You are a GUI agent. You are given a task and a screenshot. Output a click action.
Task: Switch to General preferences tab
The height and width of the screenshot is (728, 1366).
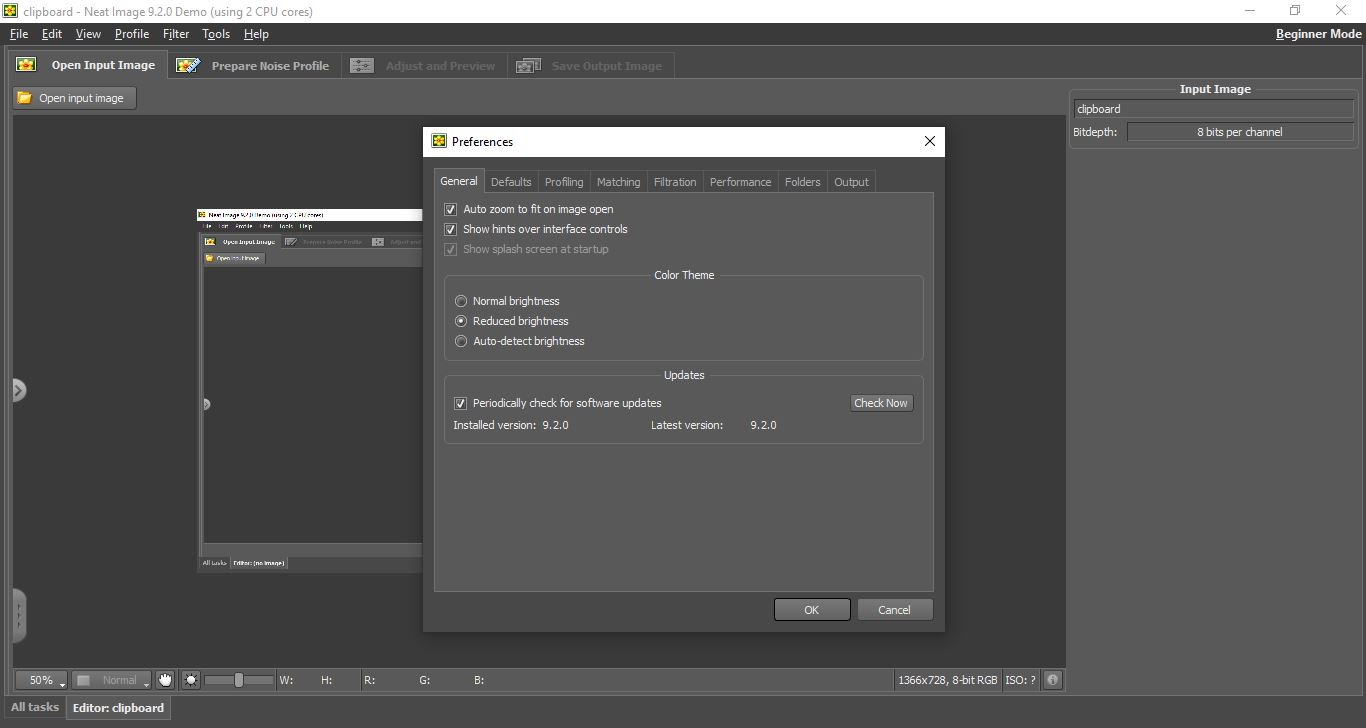point(459,181)
